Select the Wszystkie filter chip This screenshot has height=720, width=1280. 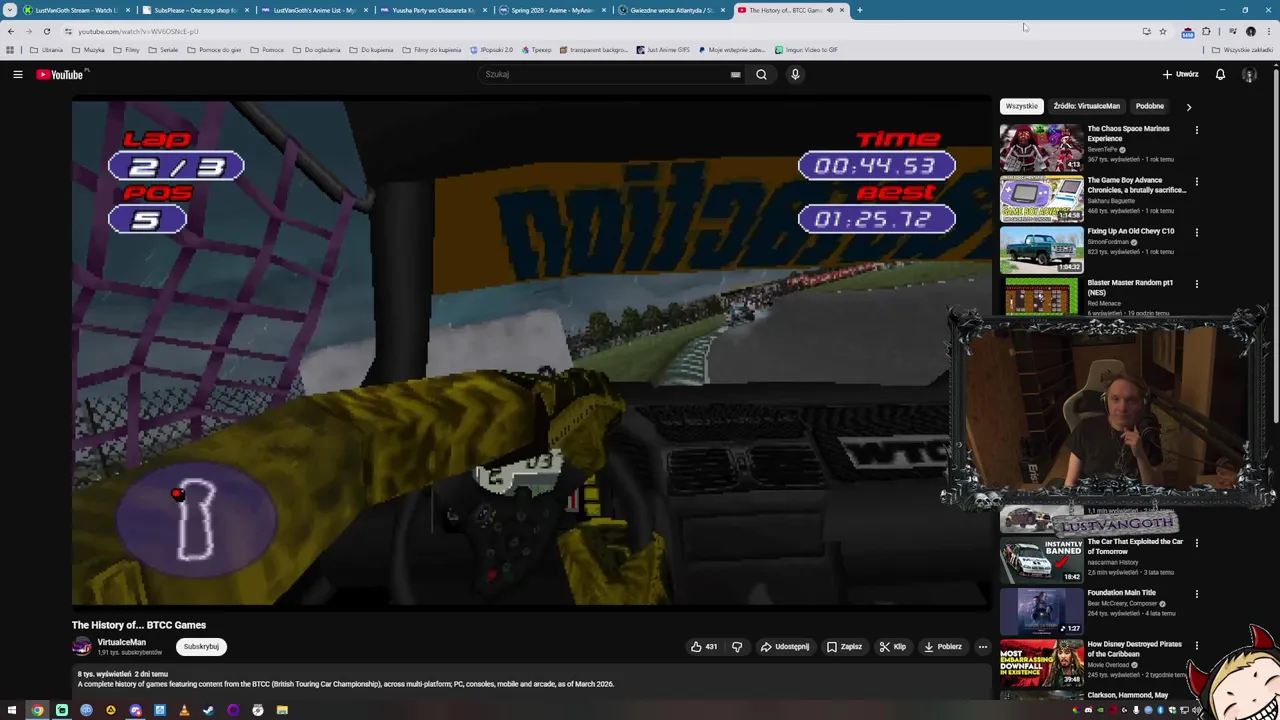click(x=1021, y=106)
